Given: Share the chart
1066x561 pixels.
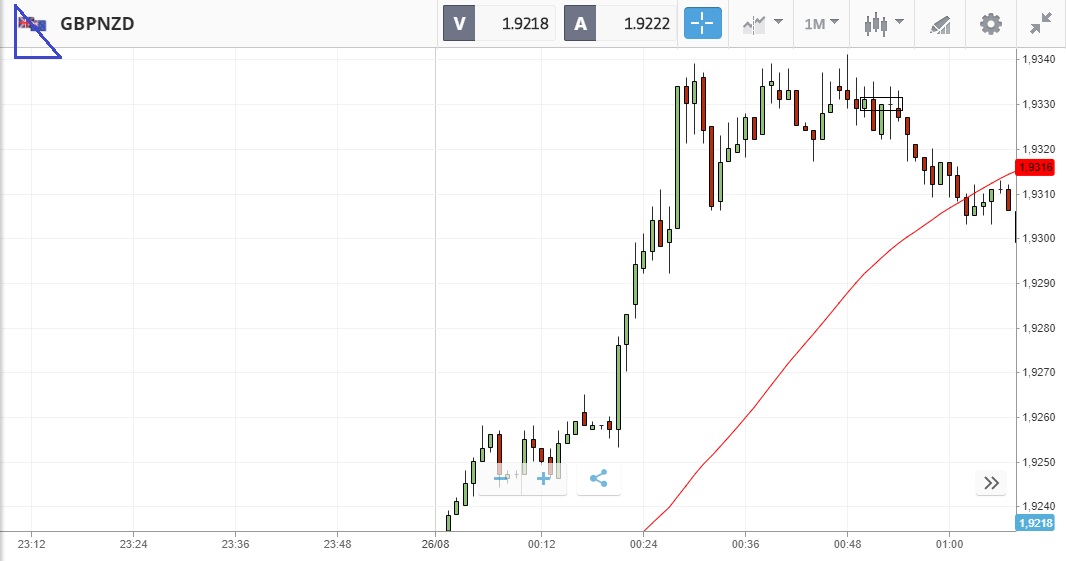Looking at the screenshot, I should tap(598, 479).
